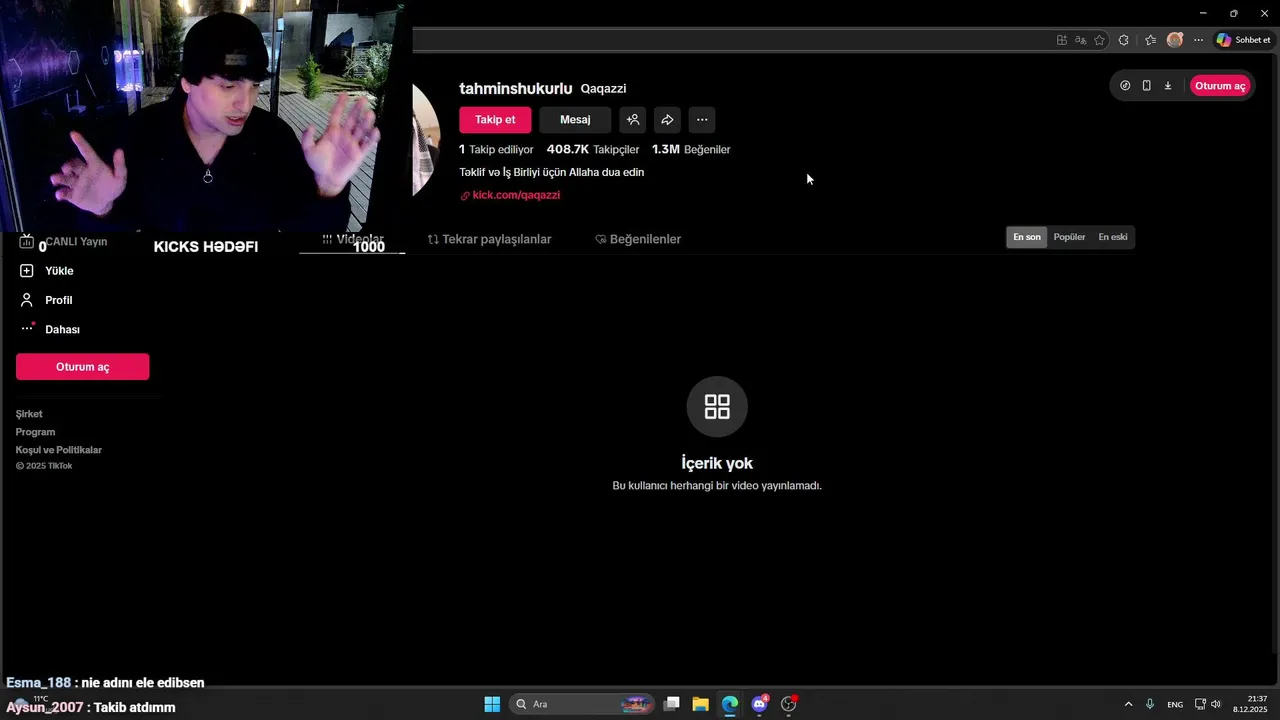Open the Edge profile avatar

pyautogui.click(x=1175, y=40)
